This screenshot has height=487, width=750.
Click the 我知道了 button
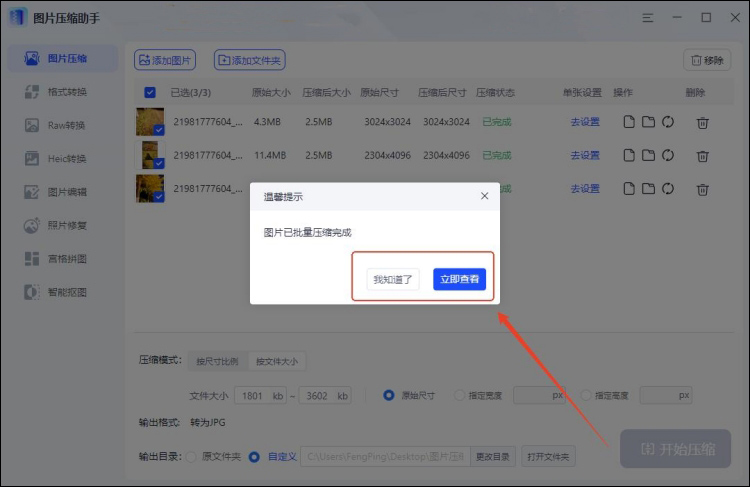tap(393, 279)
